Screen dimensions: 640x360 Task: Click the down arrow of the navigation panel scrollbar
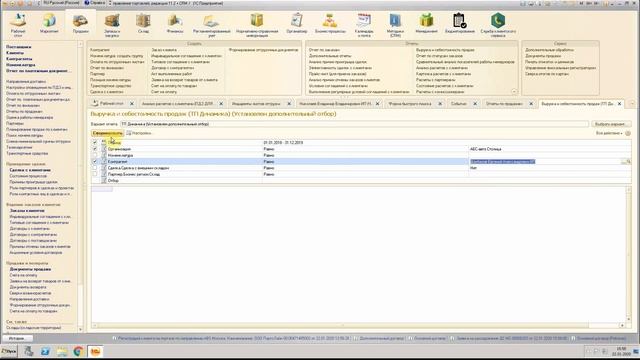click(x=80, y=329)
